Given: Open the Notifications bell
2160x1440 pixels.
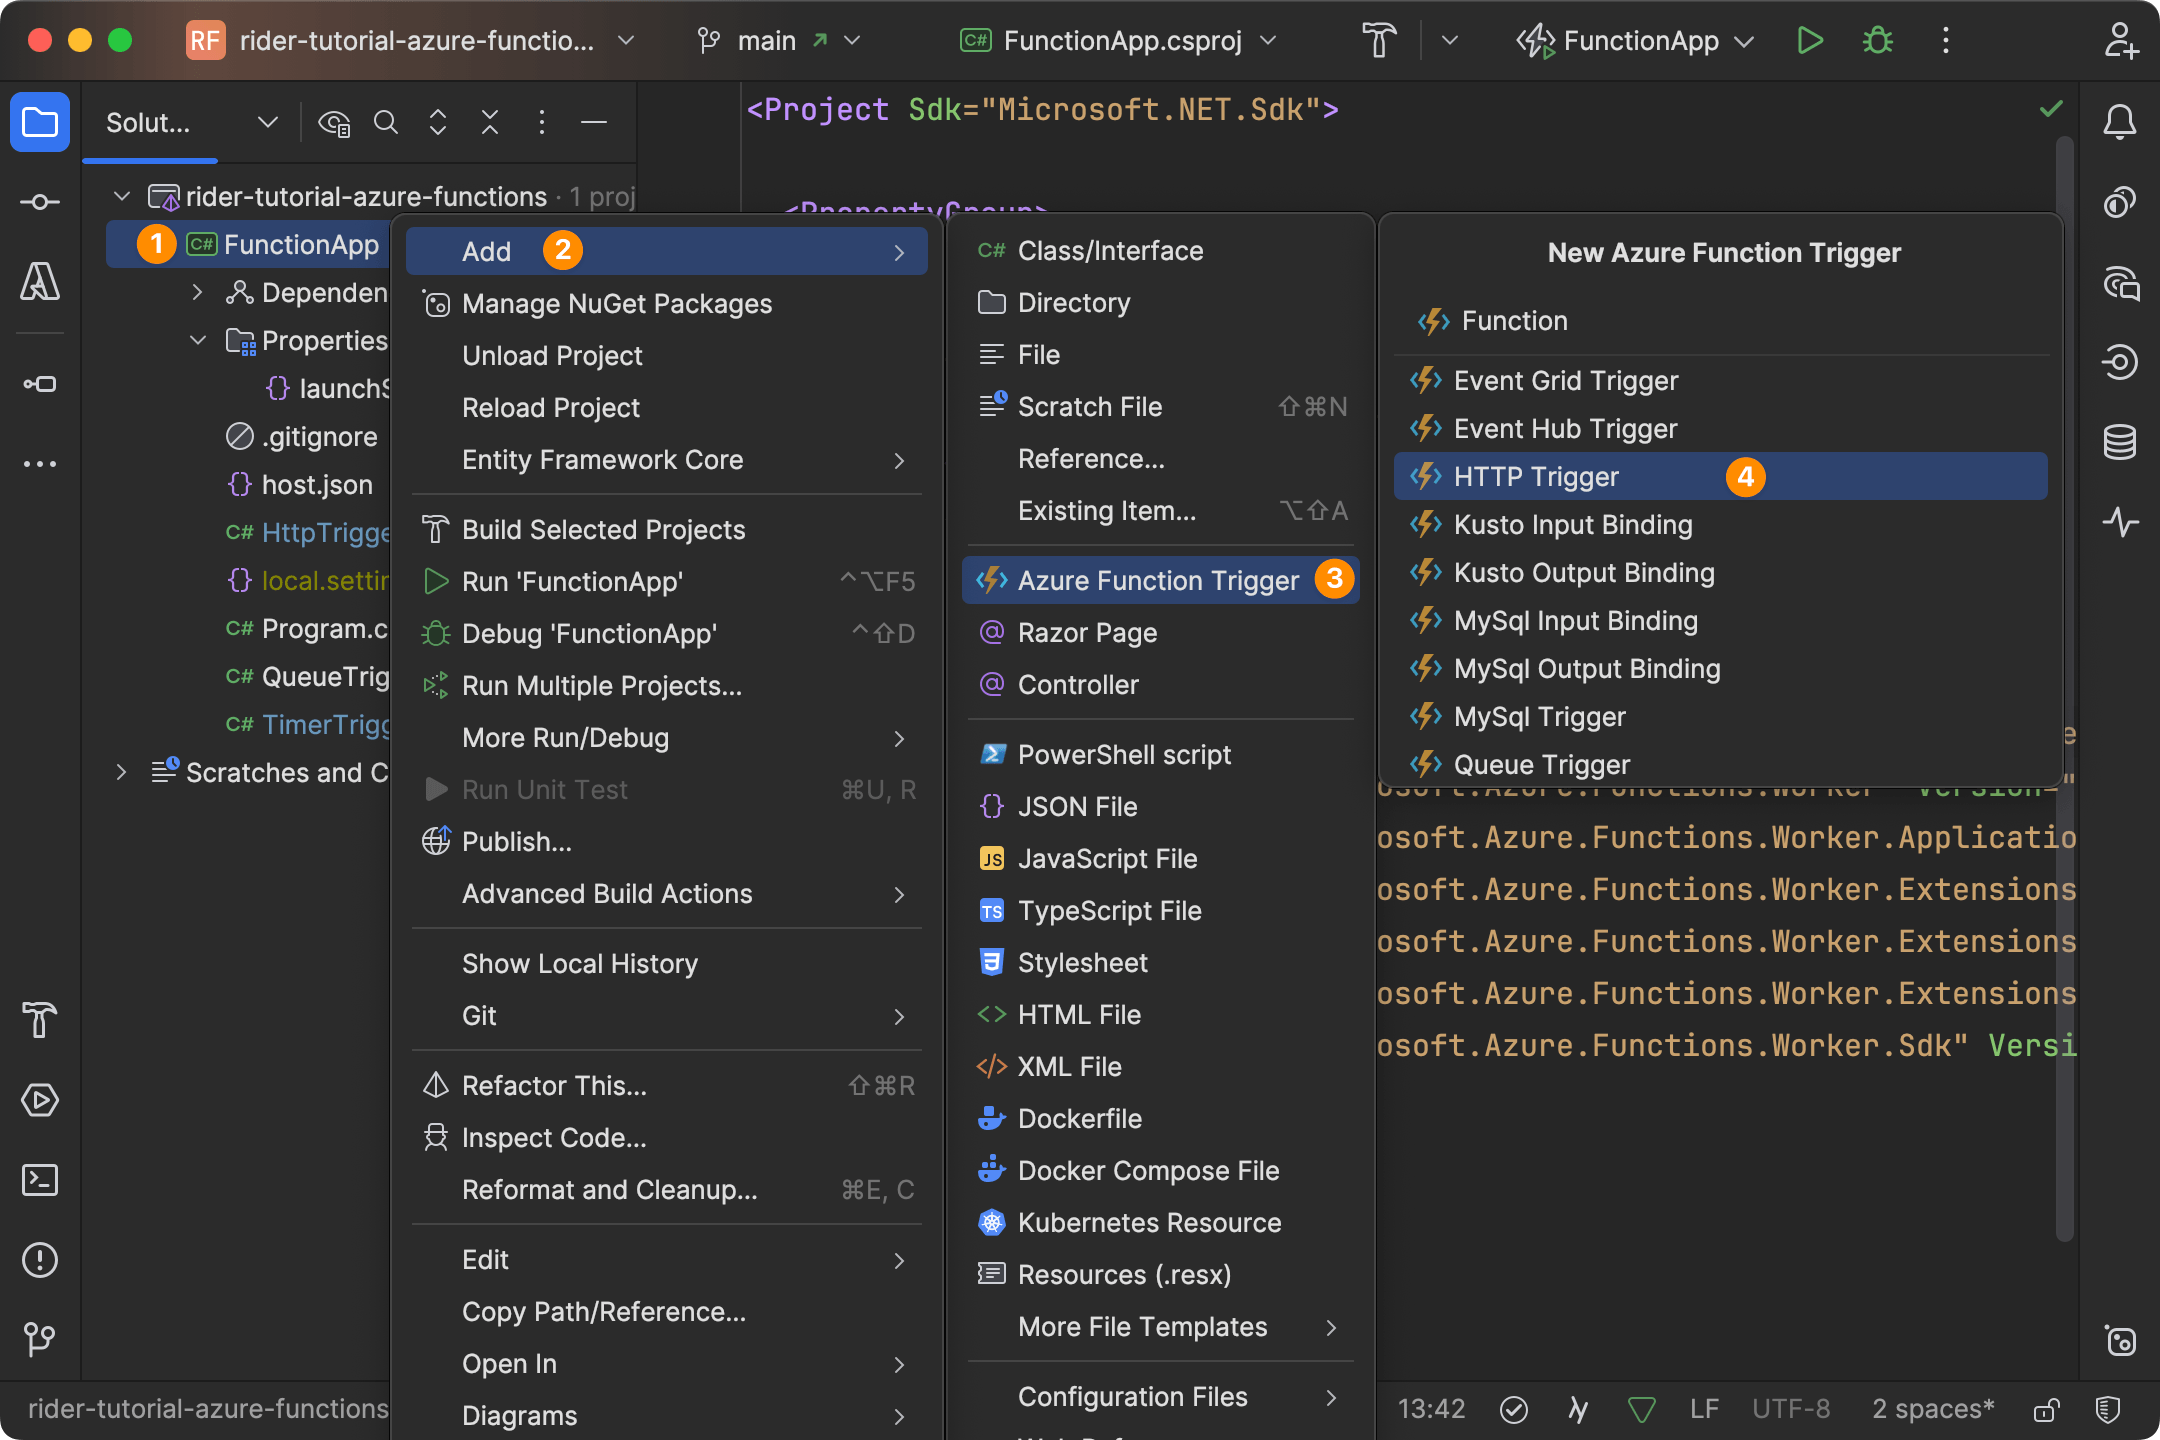Looking at the screenshot, I should coord(2120,122).
